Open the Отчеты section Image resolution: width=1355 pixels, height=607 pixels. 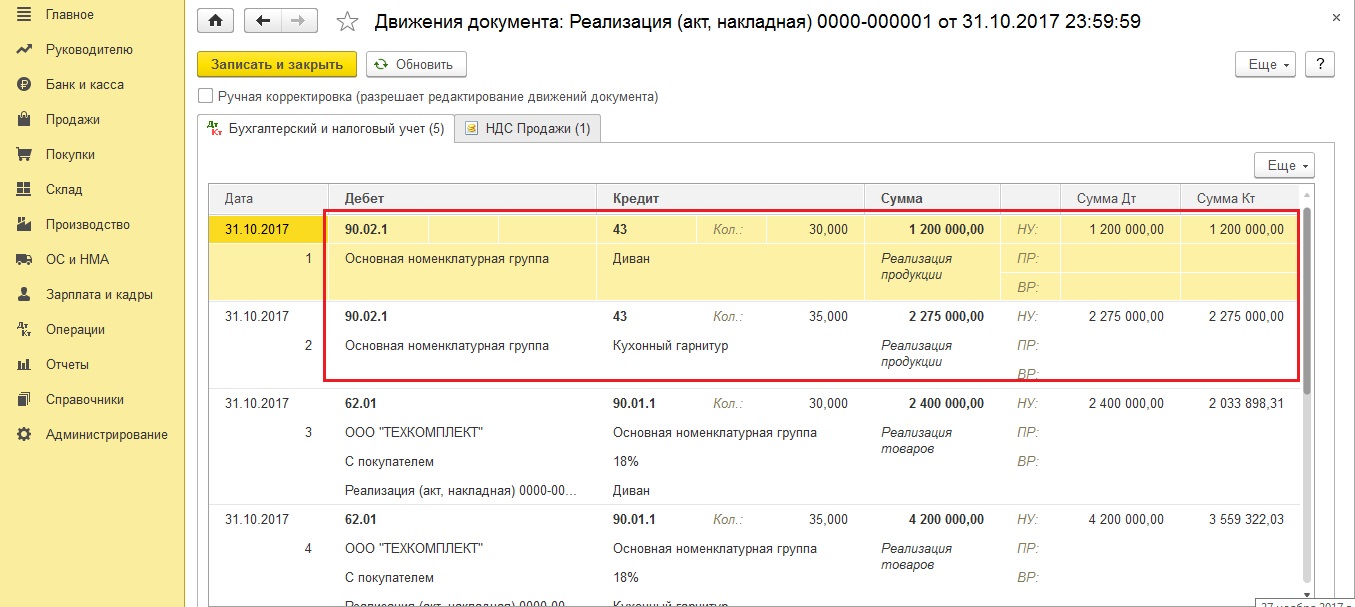pos(67,364)
